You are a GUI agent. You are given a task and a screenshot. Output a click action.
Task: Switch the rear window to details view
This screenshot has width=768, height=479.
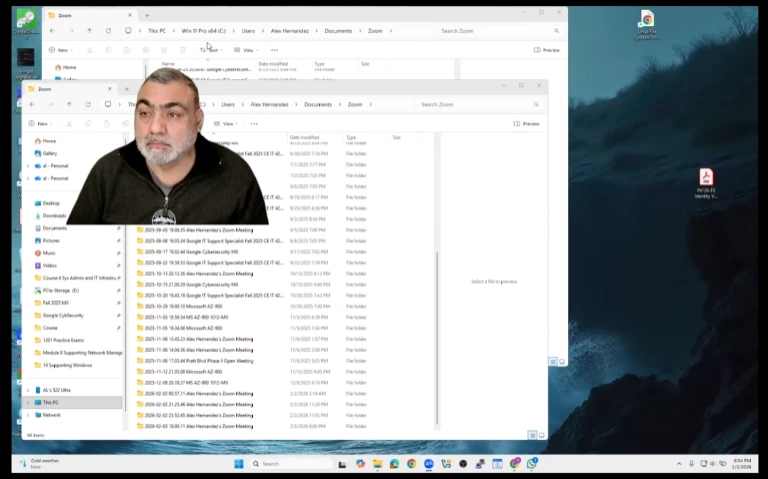(553, 362)
